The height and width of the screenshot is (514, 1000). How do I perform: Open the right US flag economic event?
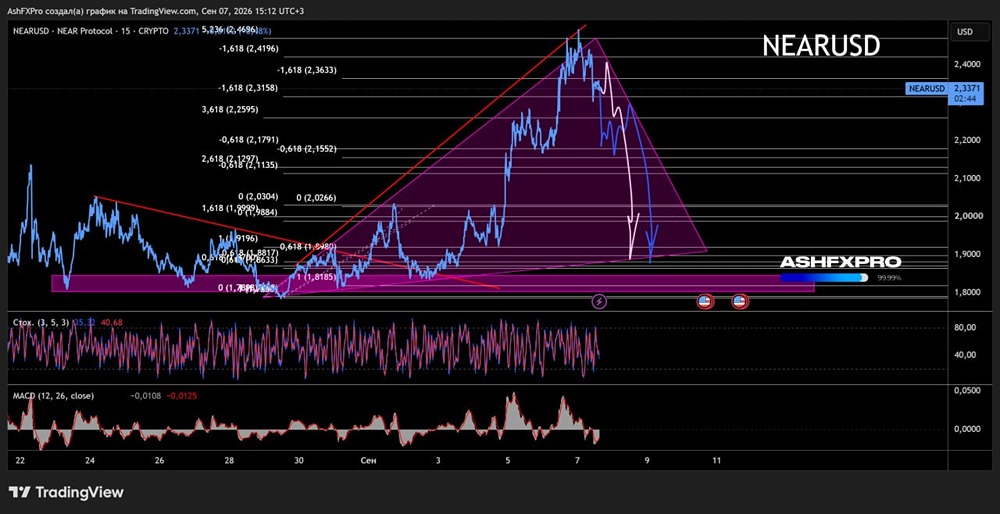pyautogui.click(x=739, y=302)
